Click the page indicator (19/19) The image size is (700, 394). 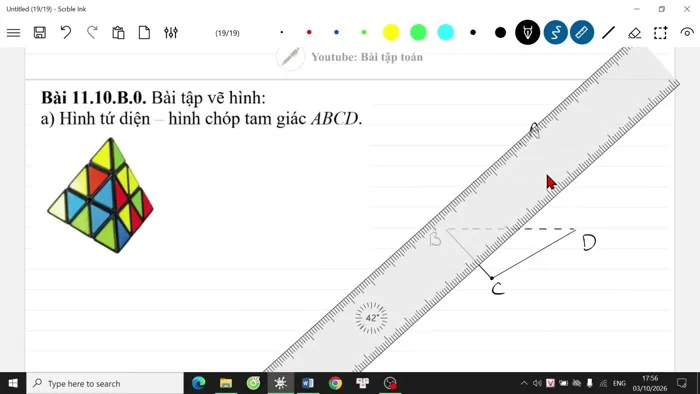coord(227,33)
